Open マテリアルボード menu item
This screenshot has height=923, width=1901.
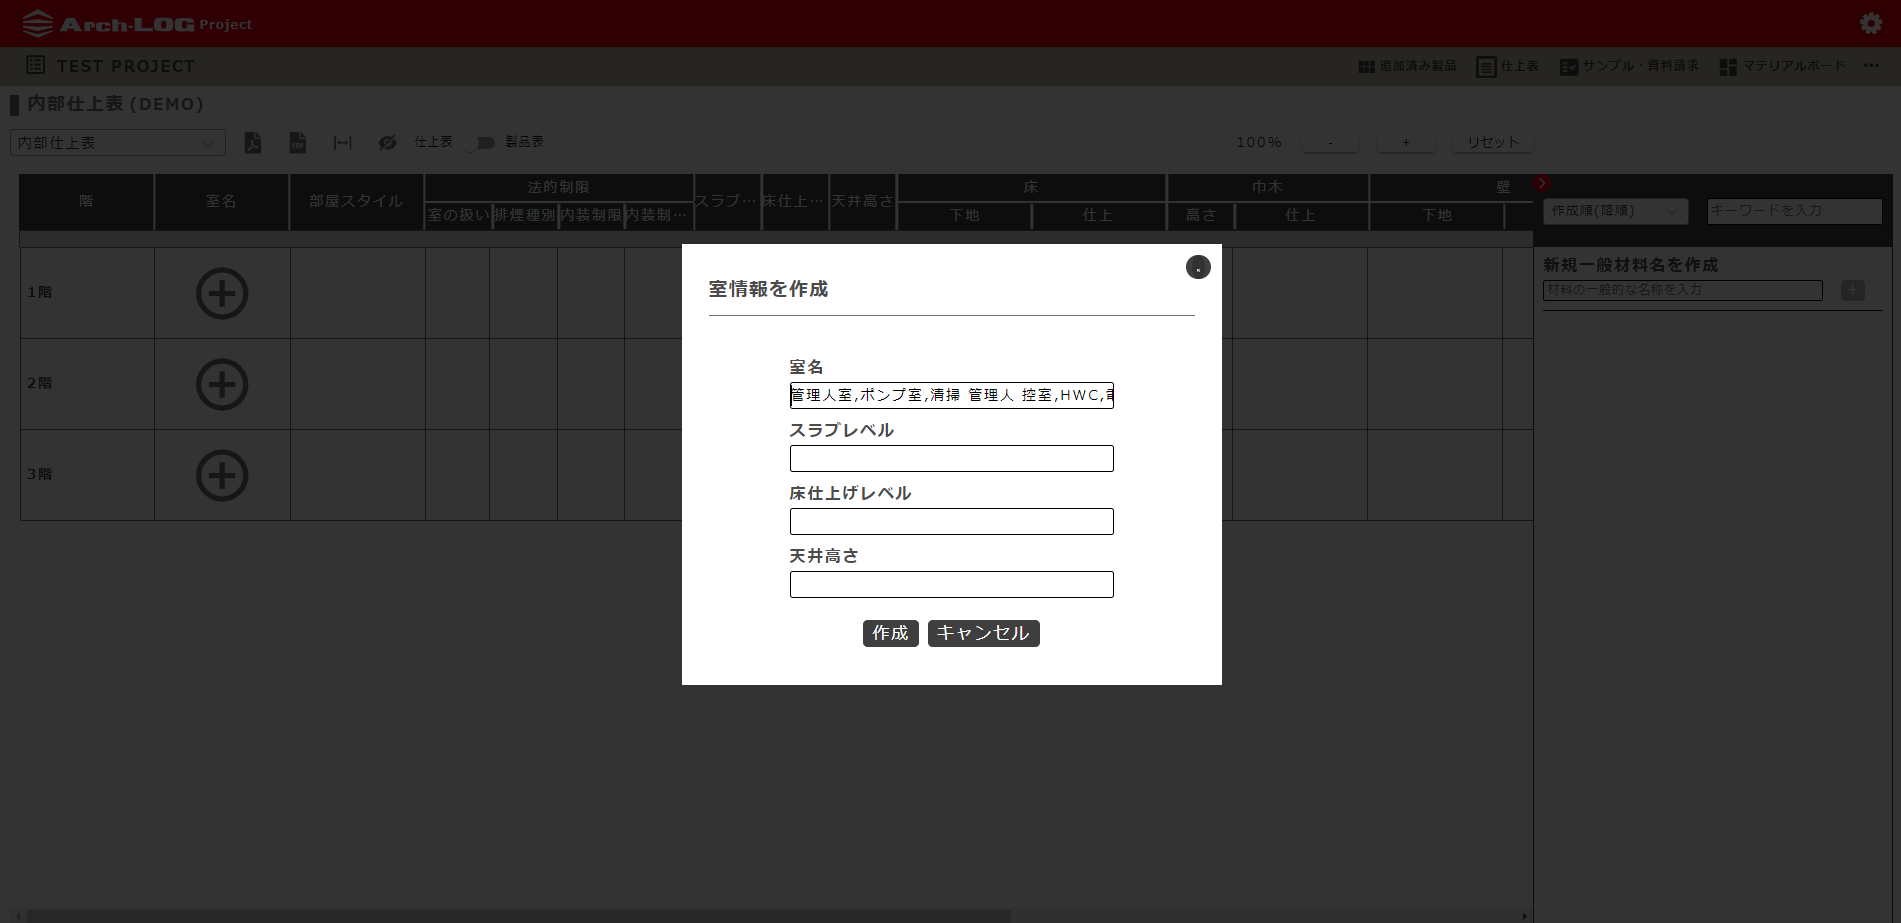(1782, 66)
